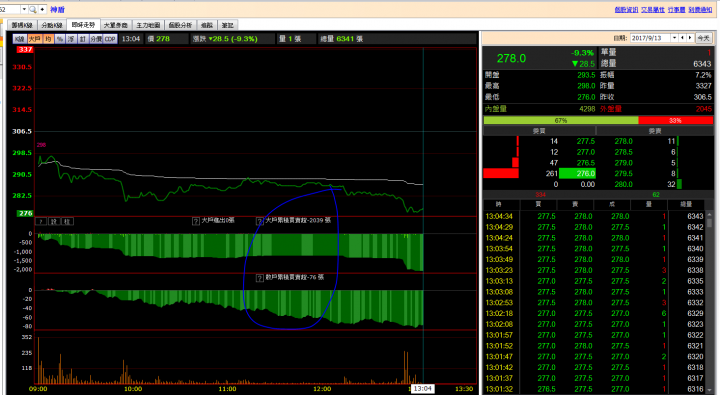Open the 行事曆 link at top right
This screenshot has width=720, height=395.
click(676, 10)
